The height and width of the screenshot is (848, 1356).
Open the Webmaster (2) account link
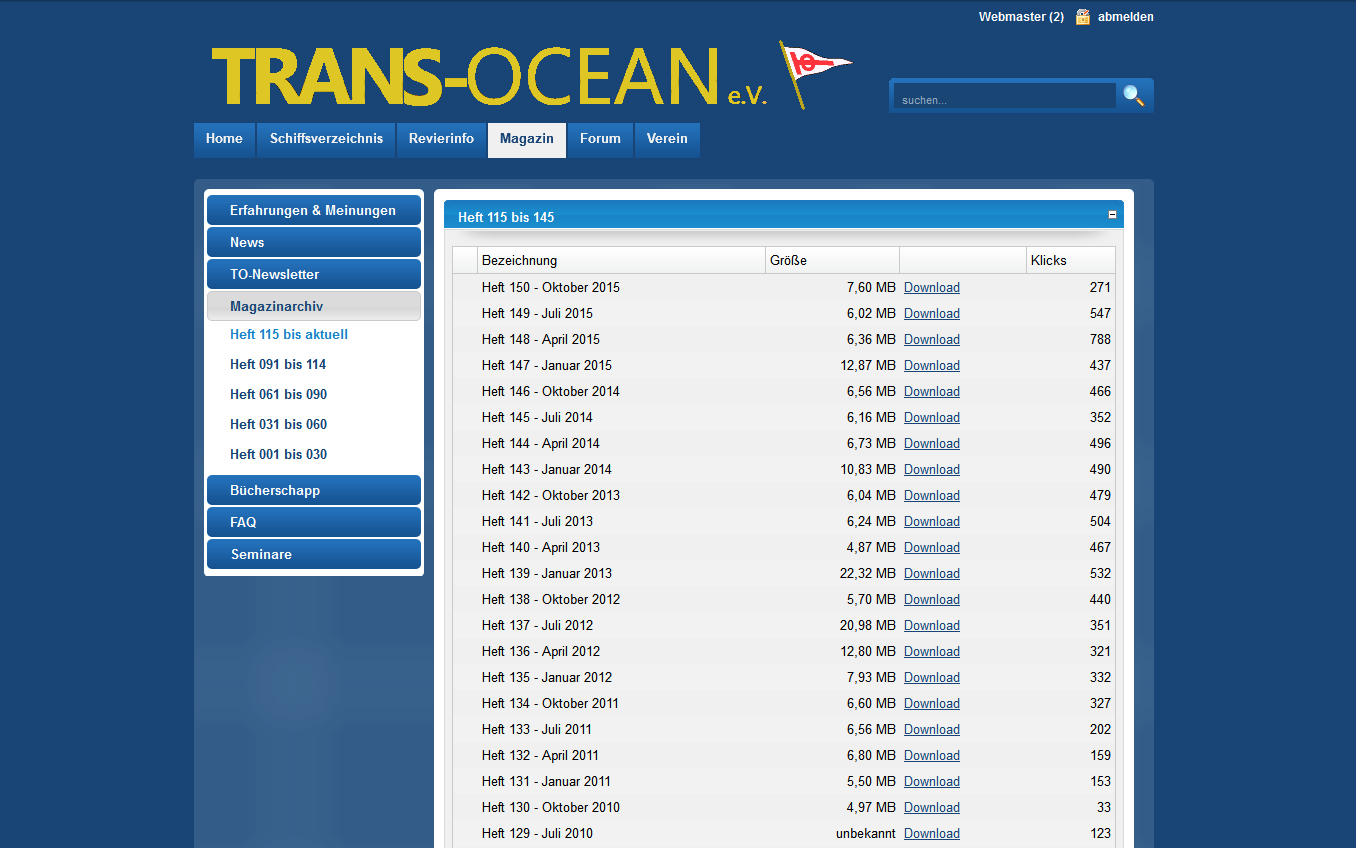[x=1020, y=17]
